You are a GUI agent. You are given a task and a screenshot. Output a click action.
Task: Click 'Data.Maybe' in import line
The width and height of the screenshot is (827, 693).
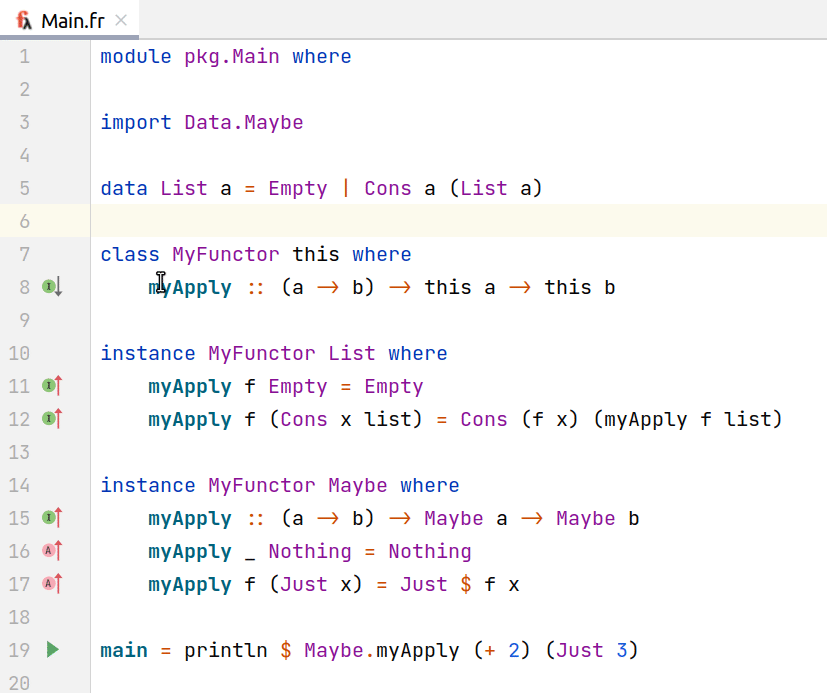point(244,122)
